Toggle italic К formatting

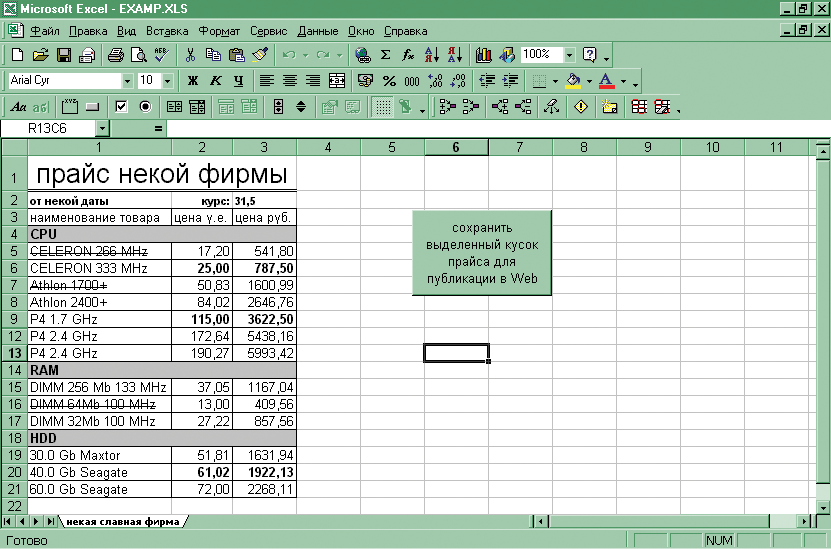tap(216, 81)
